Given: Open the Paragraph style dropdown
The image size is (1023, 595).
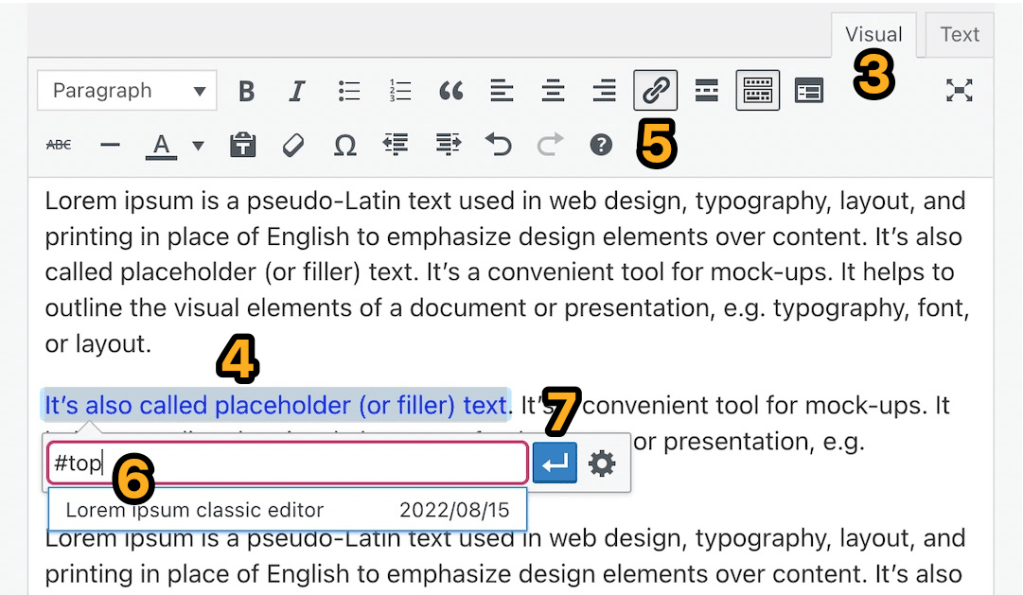Looking at the screenshot, I should tap(126, 90).
